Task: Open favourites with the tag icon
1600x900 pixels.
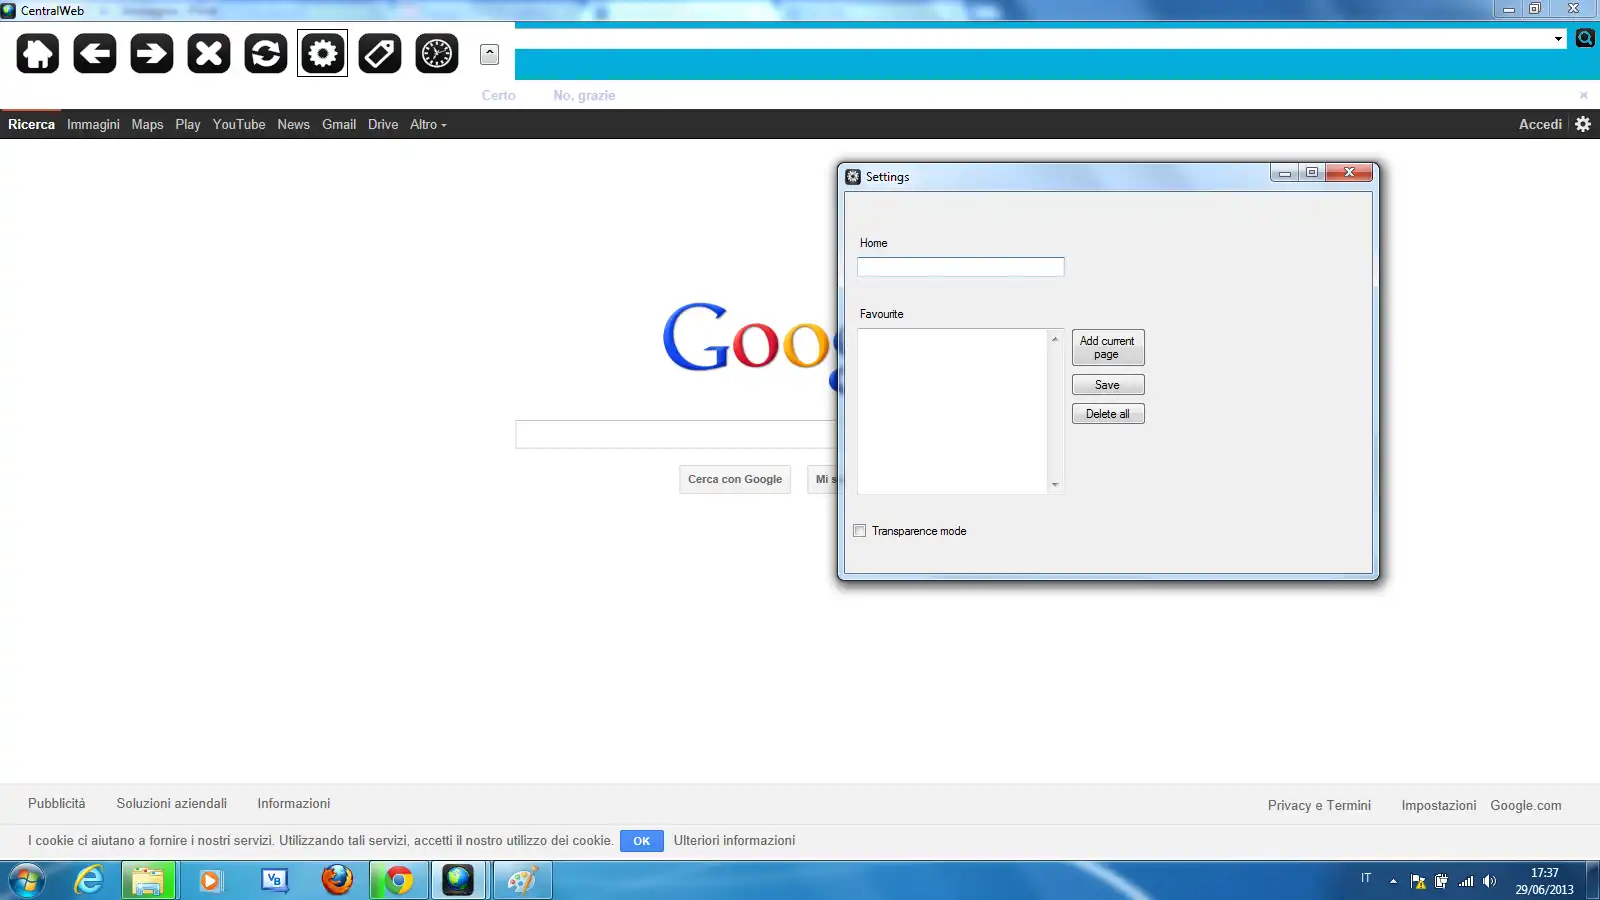Action: (x=380, y=53)
